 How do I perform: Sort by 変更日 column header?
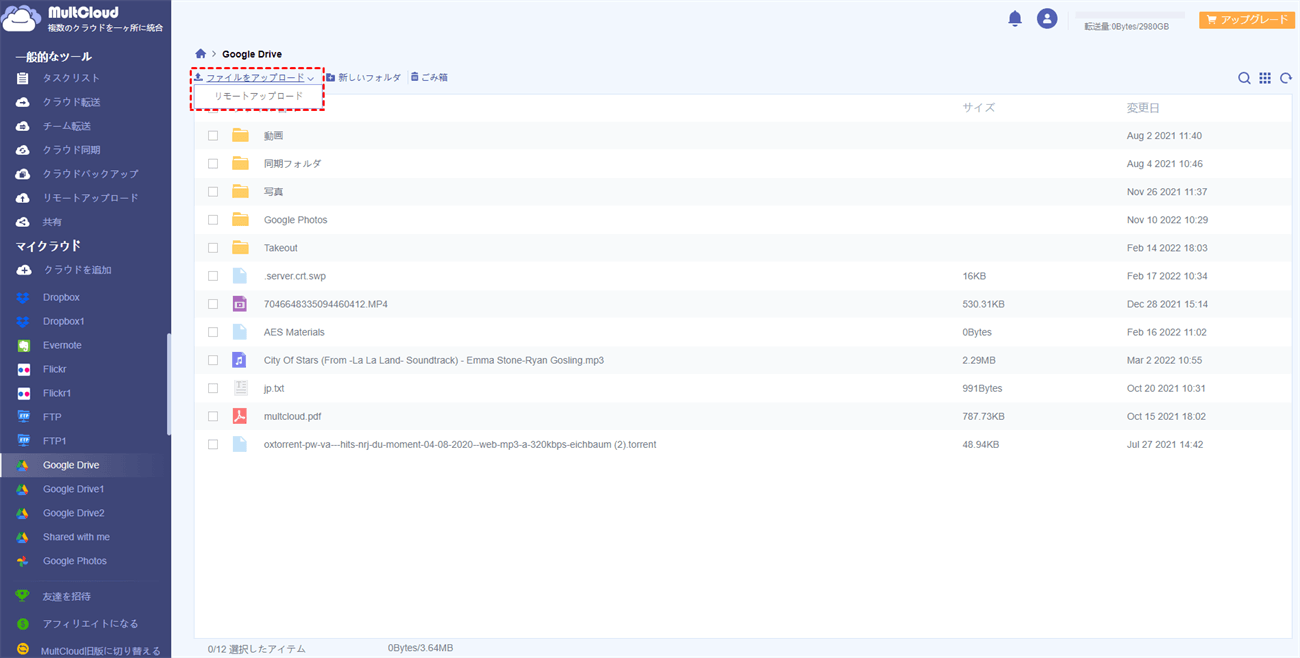[1143, 108]
